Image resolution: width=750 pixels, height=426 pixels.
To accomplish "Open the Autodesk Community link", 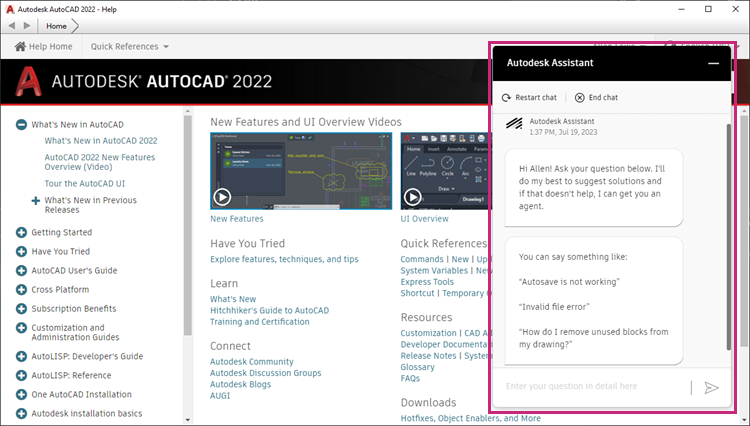I will 252,362.
